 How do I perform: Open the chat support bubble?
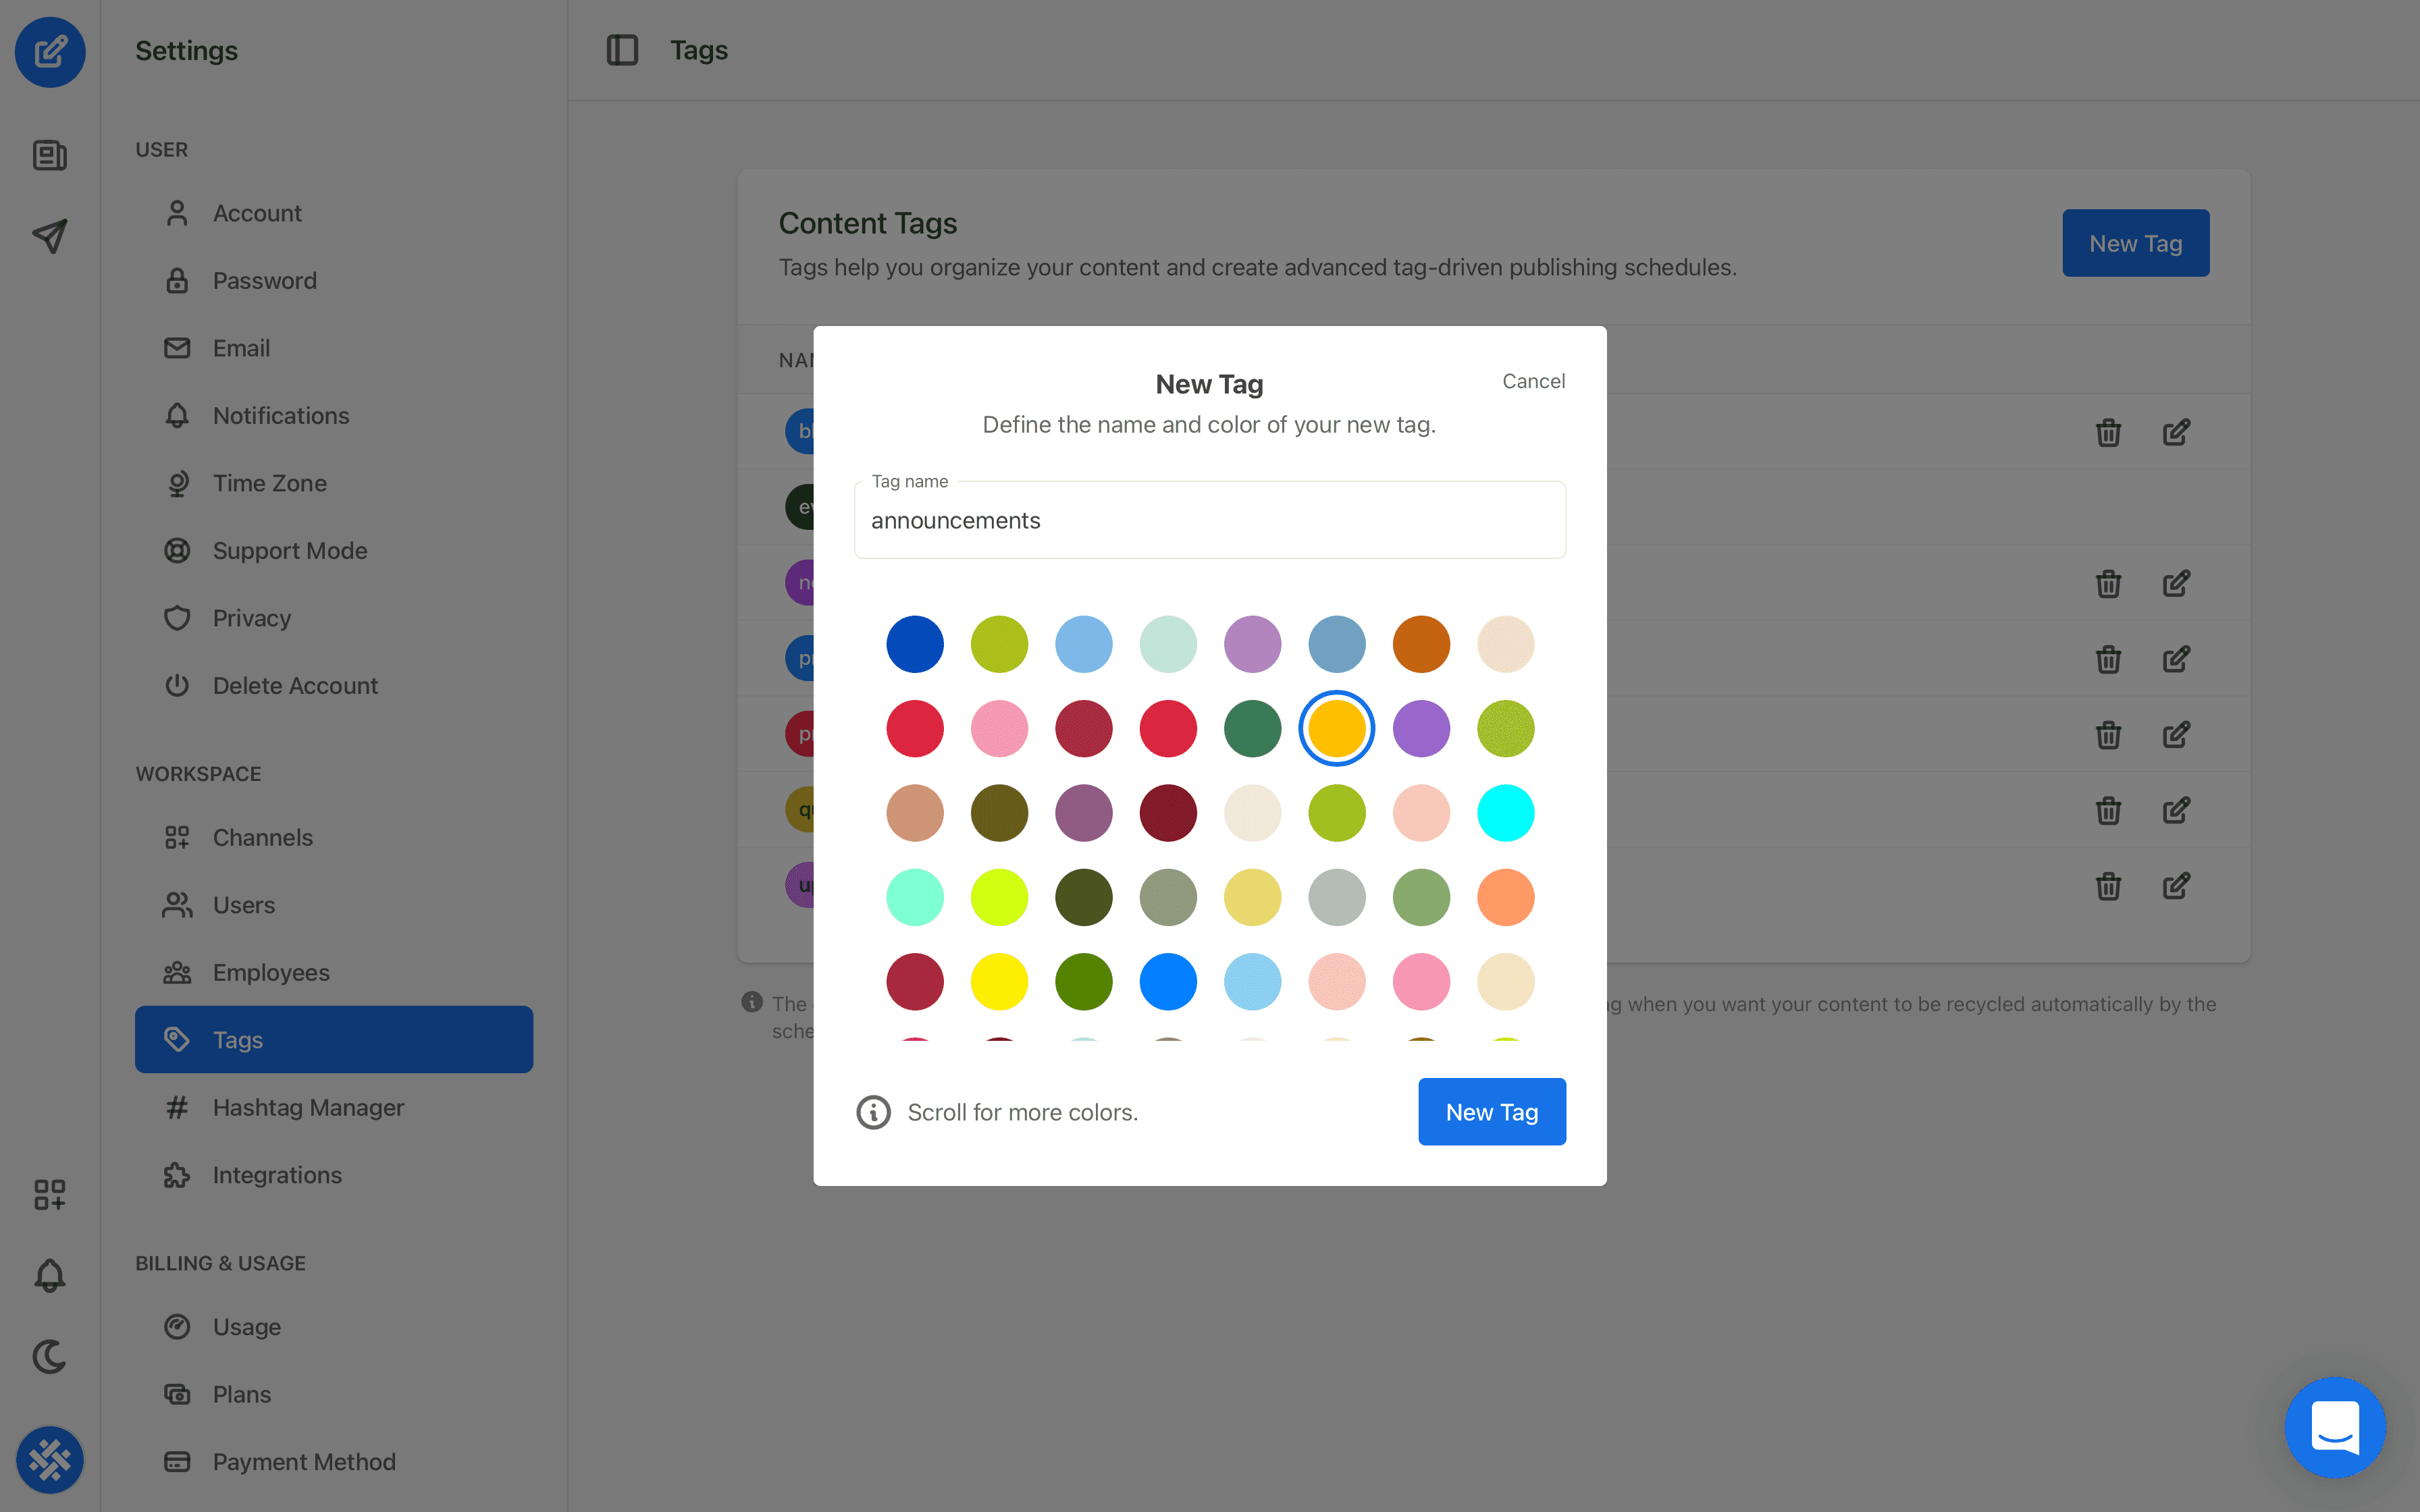tap(2334, 1427)
